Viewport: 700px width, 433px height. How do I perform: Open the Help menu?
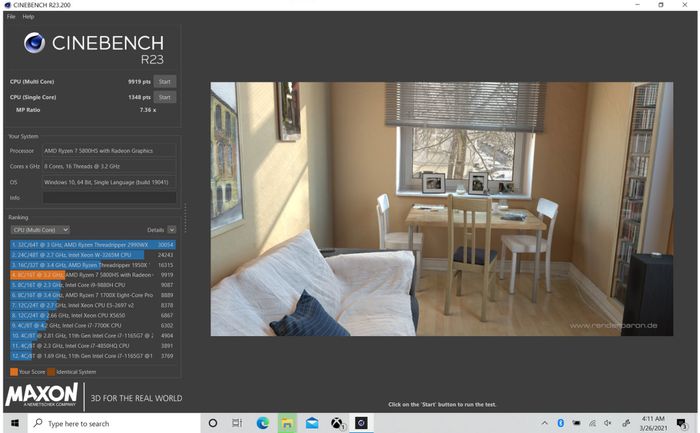[28, 17]
